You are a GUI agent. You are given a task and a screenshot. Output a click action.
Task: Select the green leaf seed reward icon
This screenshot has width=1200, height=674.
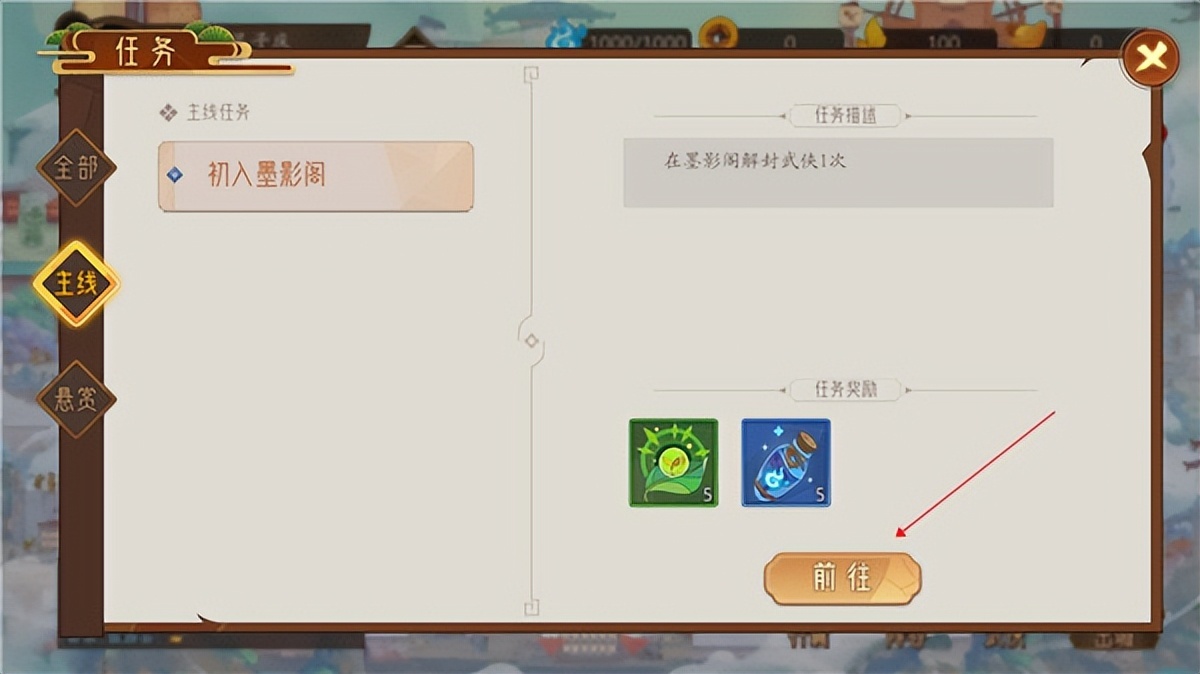(x=673, y=462)
